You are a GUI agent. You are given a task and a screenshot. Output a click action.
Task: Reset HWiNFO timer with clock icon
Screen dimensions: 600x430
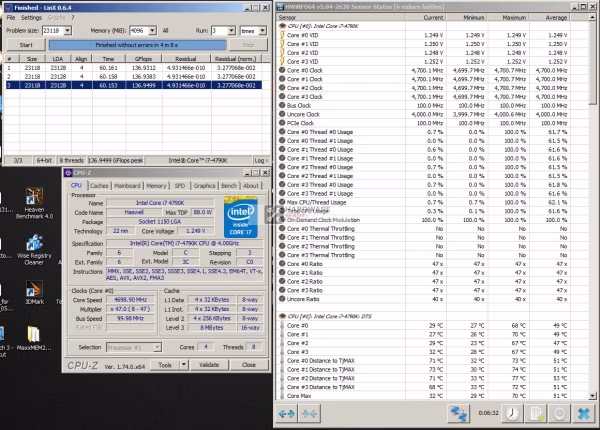512,414
